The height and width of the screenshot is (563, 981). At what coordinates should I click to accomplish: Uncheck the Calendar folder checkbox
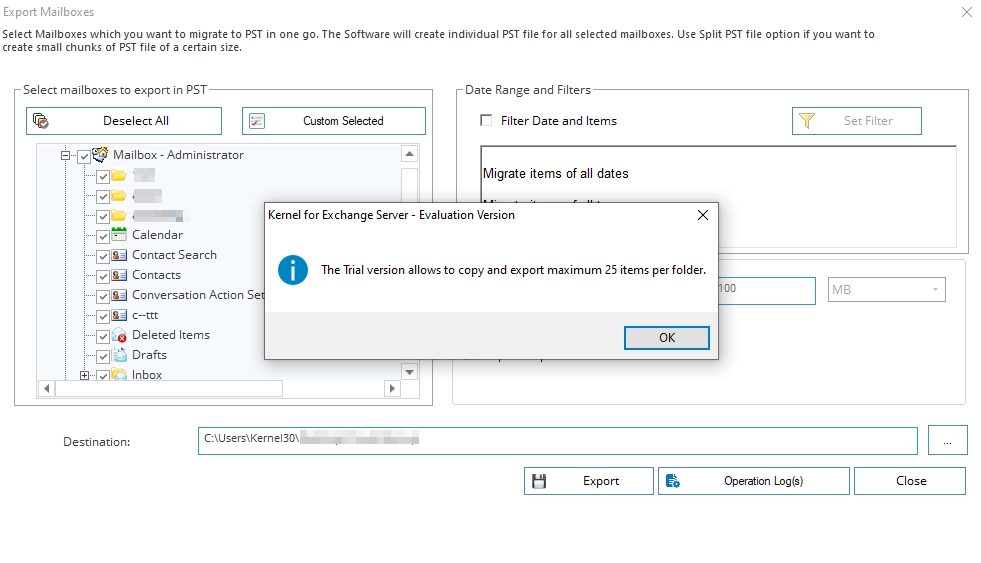[103, 236]
